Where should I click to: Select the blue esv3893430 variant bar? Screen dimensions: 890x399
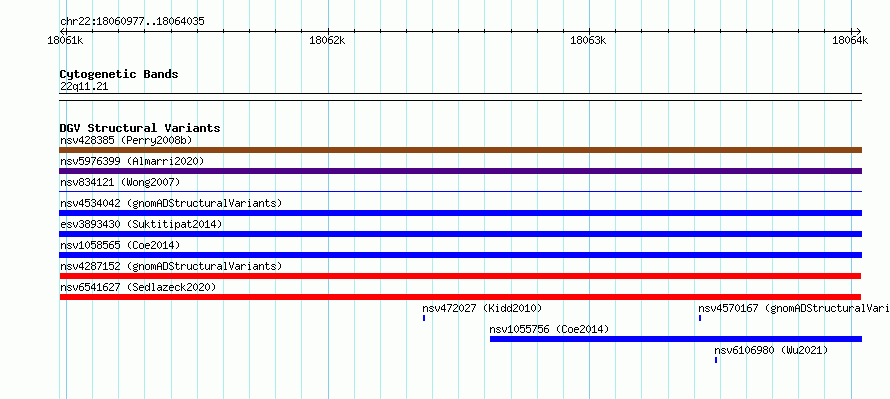[x=460, y=234]
